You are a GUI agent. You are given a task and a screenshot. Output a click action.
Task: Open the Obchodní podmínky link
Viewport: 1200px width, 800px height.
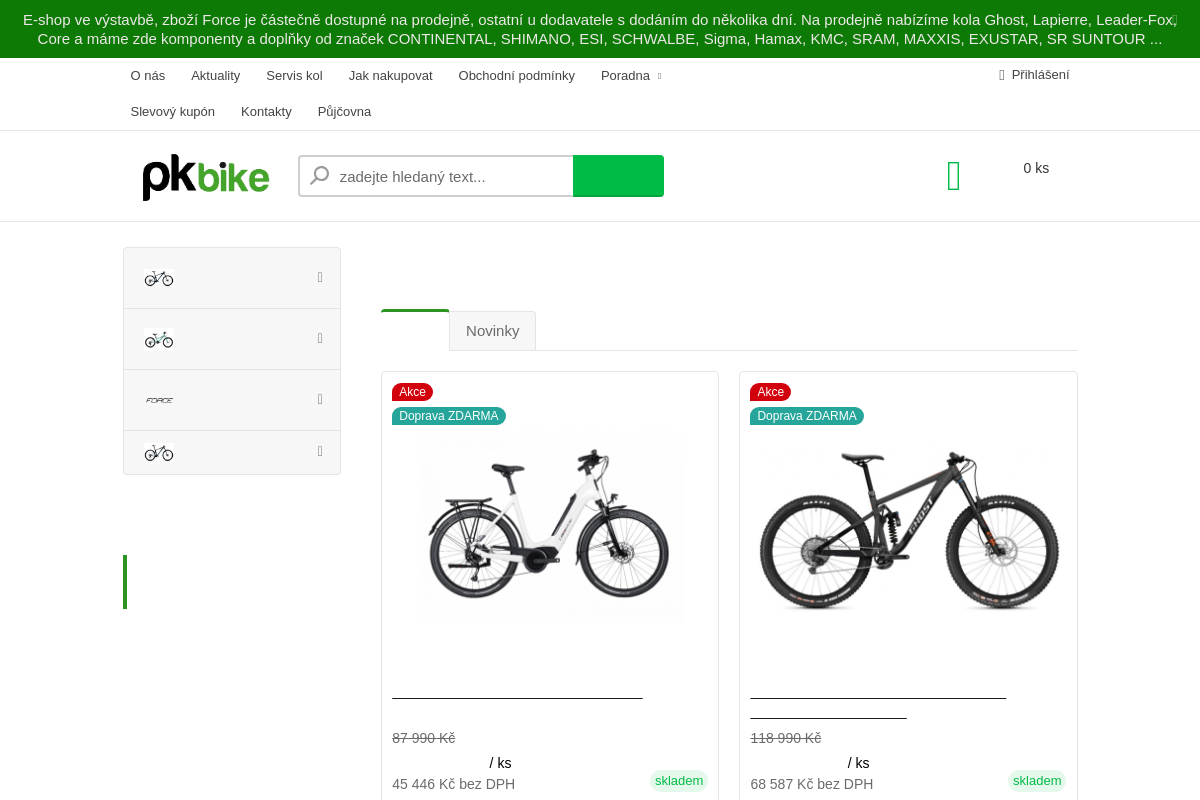(x=516, y=75)
